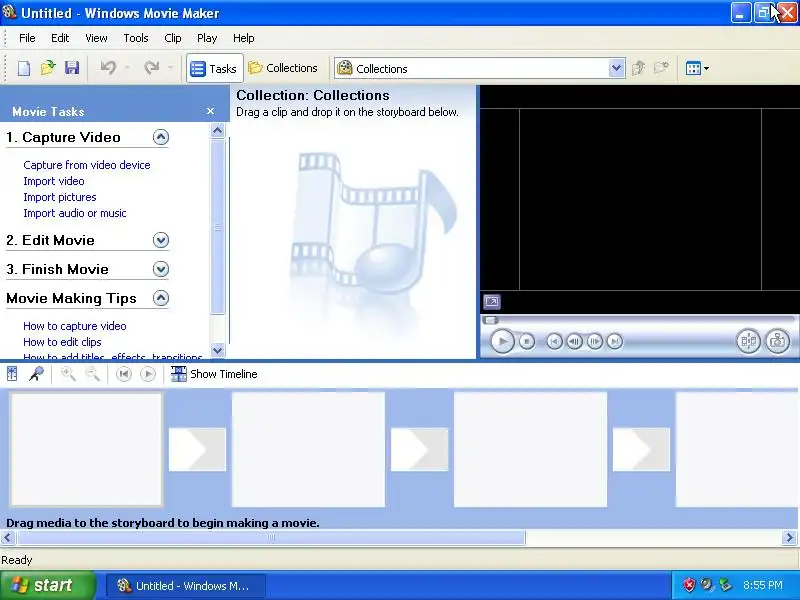Screen dimensions: 800x600
Task: Click the Import video link
Action: (54, 181)
